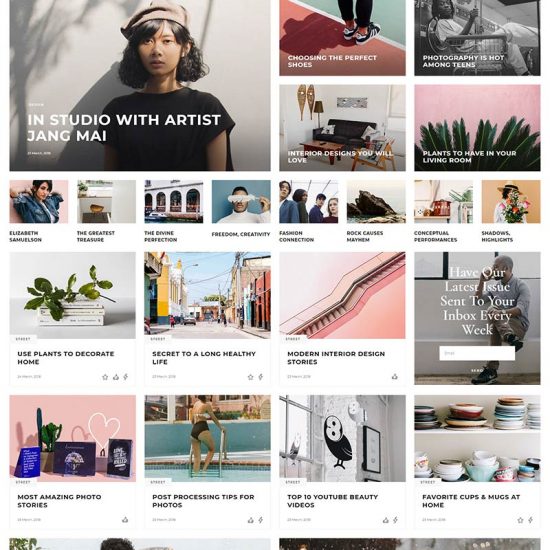Click Interior Designs You Will Love title

click(340, 156)
